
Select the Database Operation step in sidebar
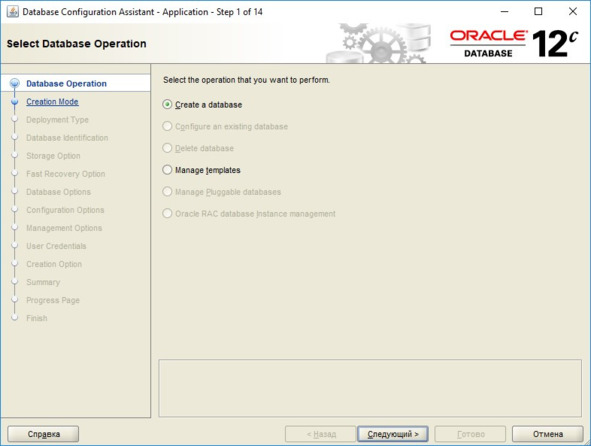point(66,84)
